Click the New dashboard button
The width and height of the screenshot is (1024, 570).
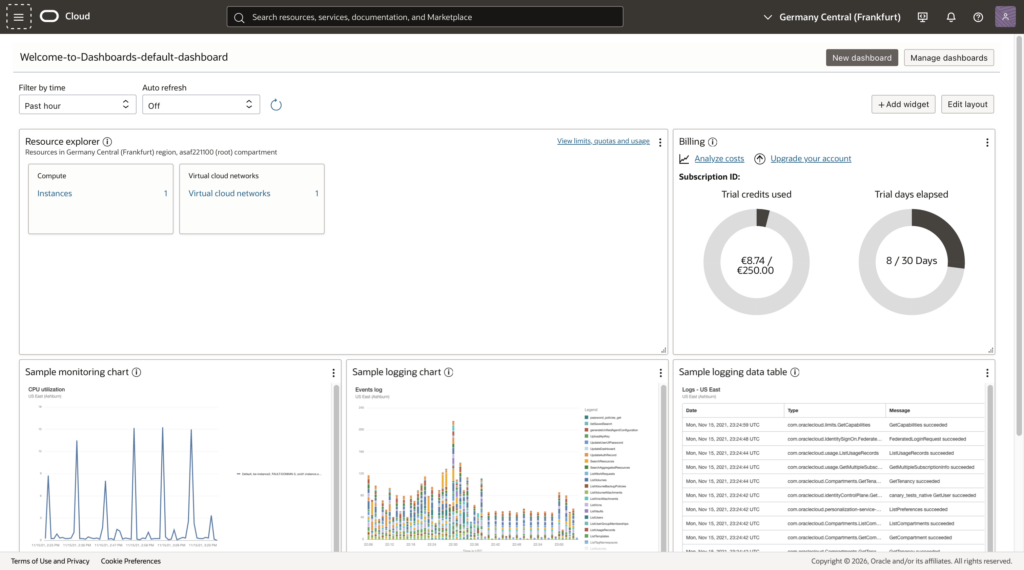tap(861, 58)
